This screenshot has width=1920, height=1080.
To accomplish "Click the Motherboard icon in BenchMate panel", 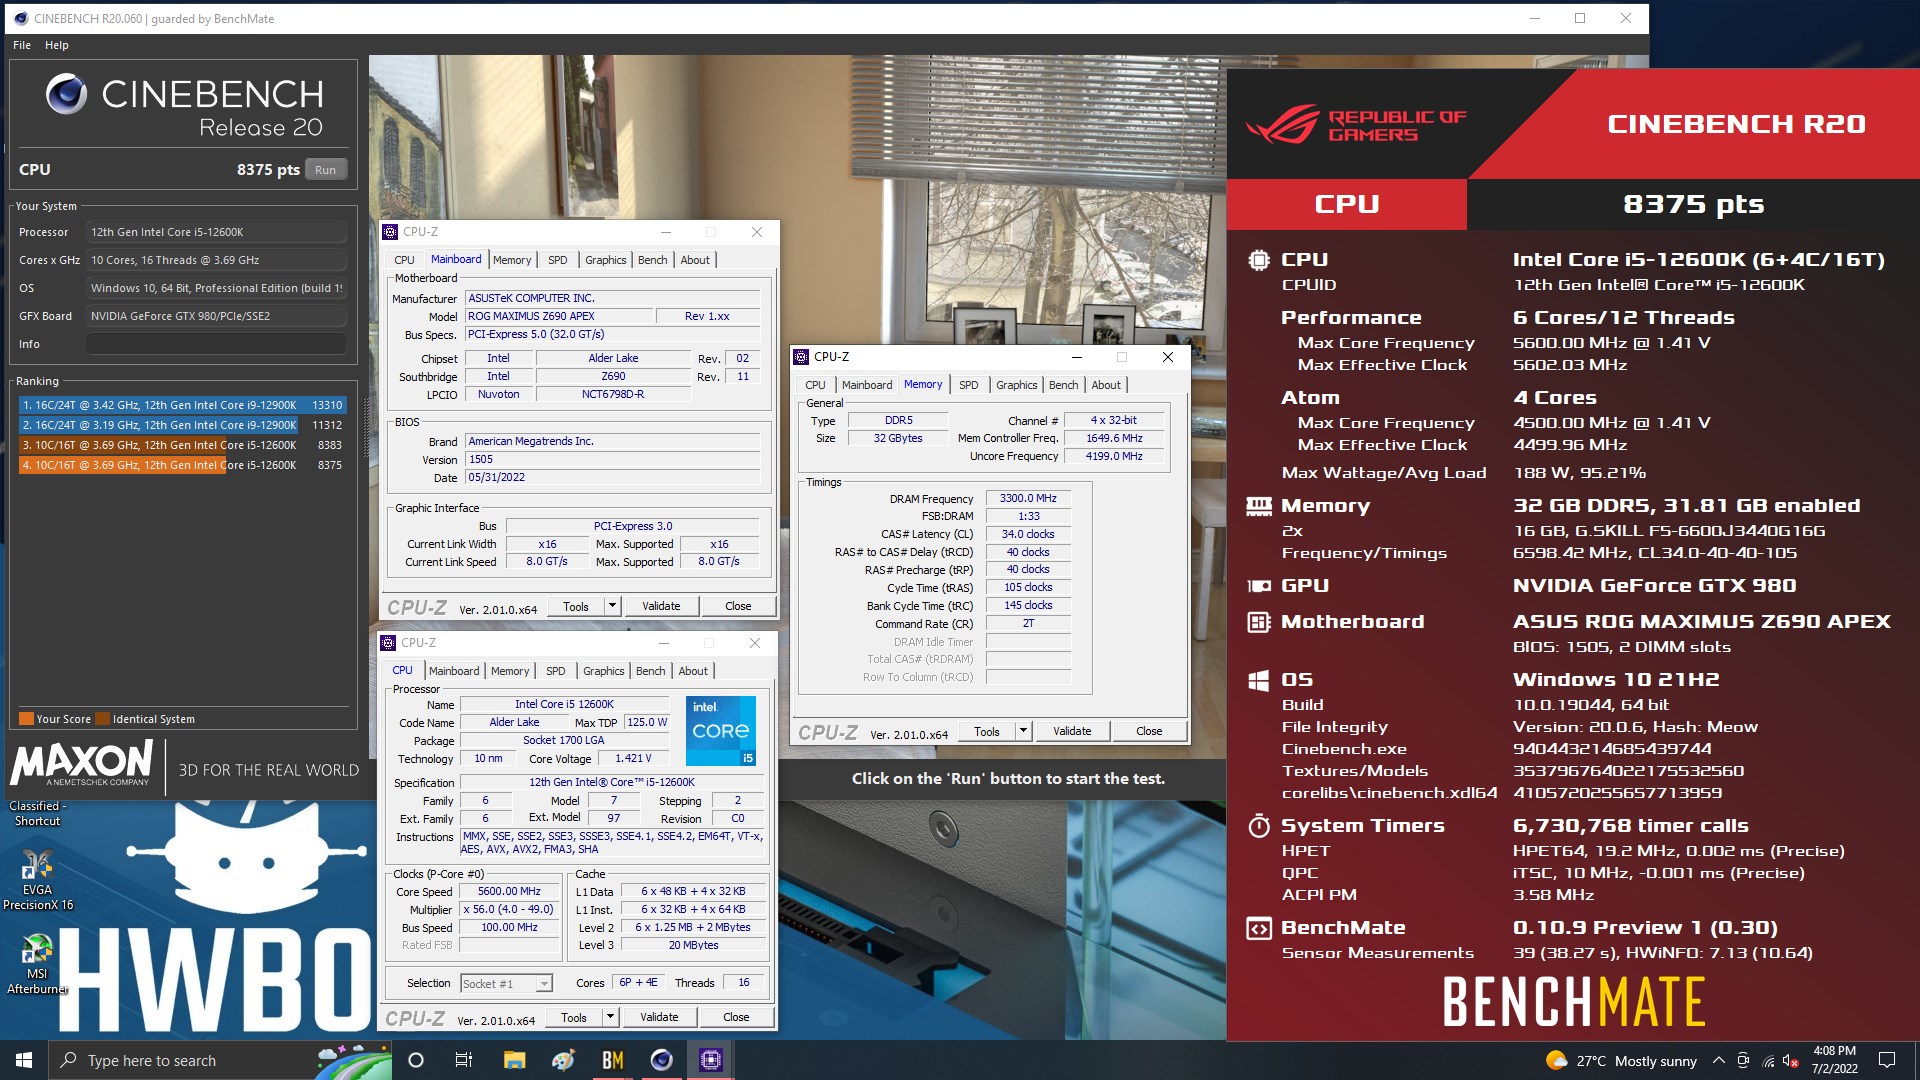I will [x=1258, y=622].
